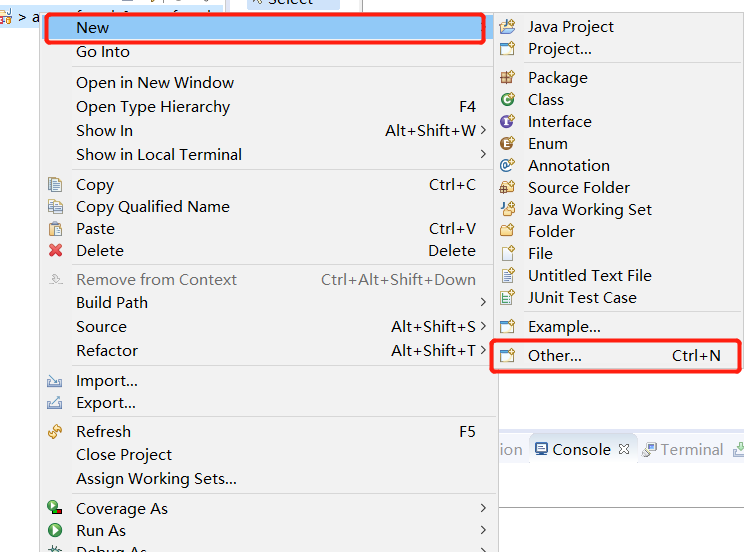
Task: Click the green Run As icon
Action: coord(56,531)
